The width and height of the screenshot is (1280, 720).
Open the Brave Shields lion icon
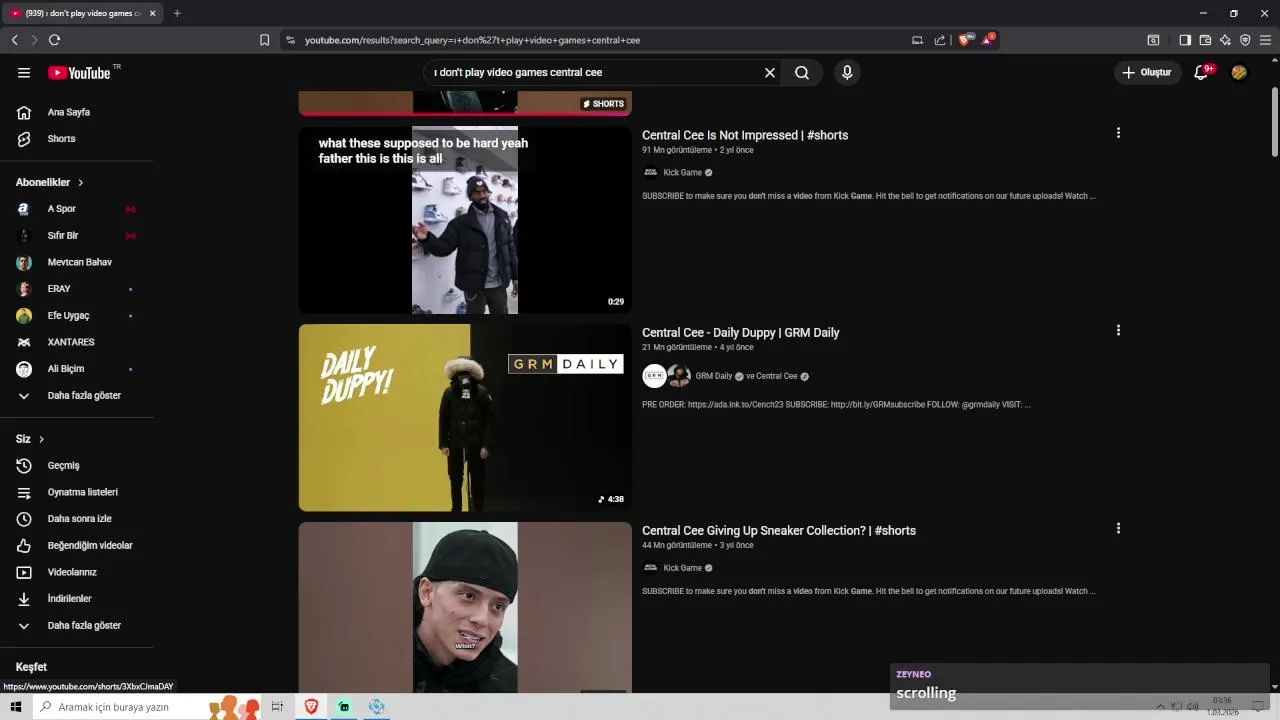(x=964, y=40)
